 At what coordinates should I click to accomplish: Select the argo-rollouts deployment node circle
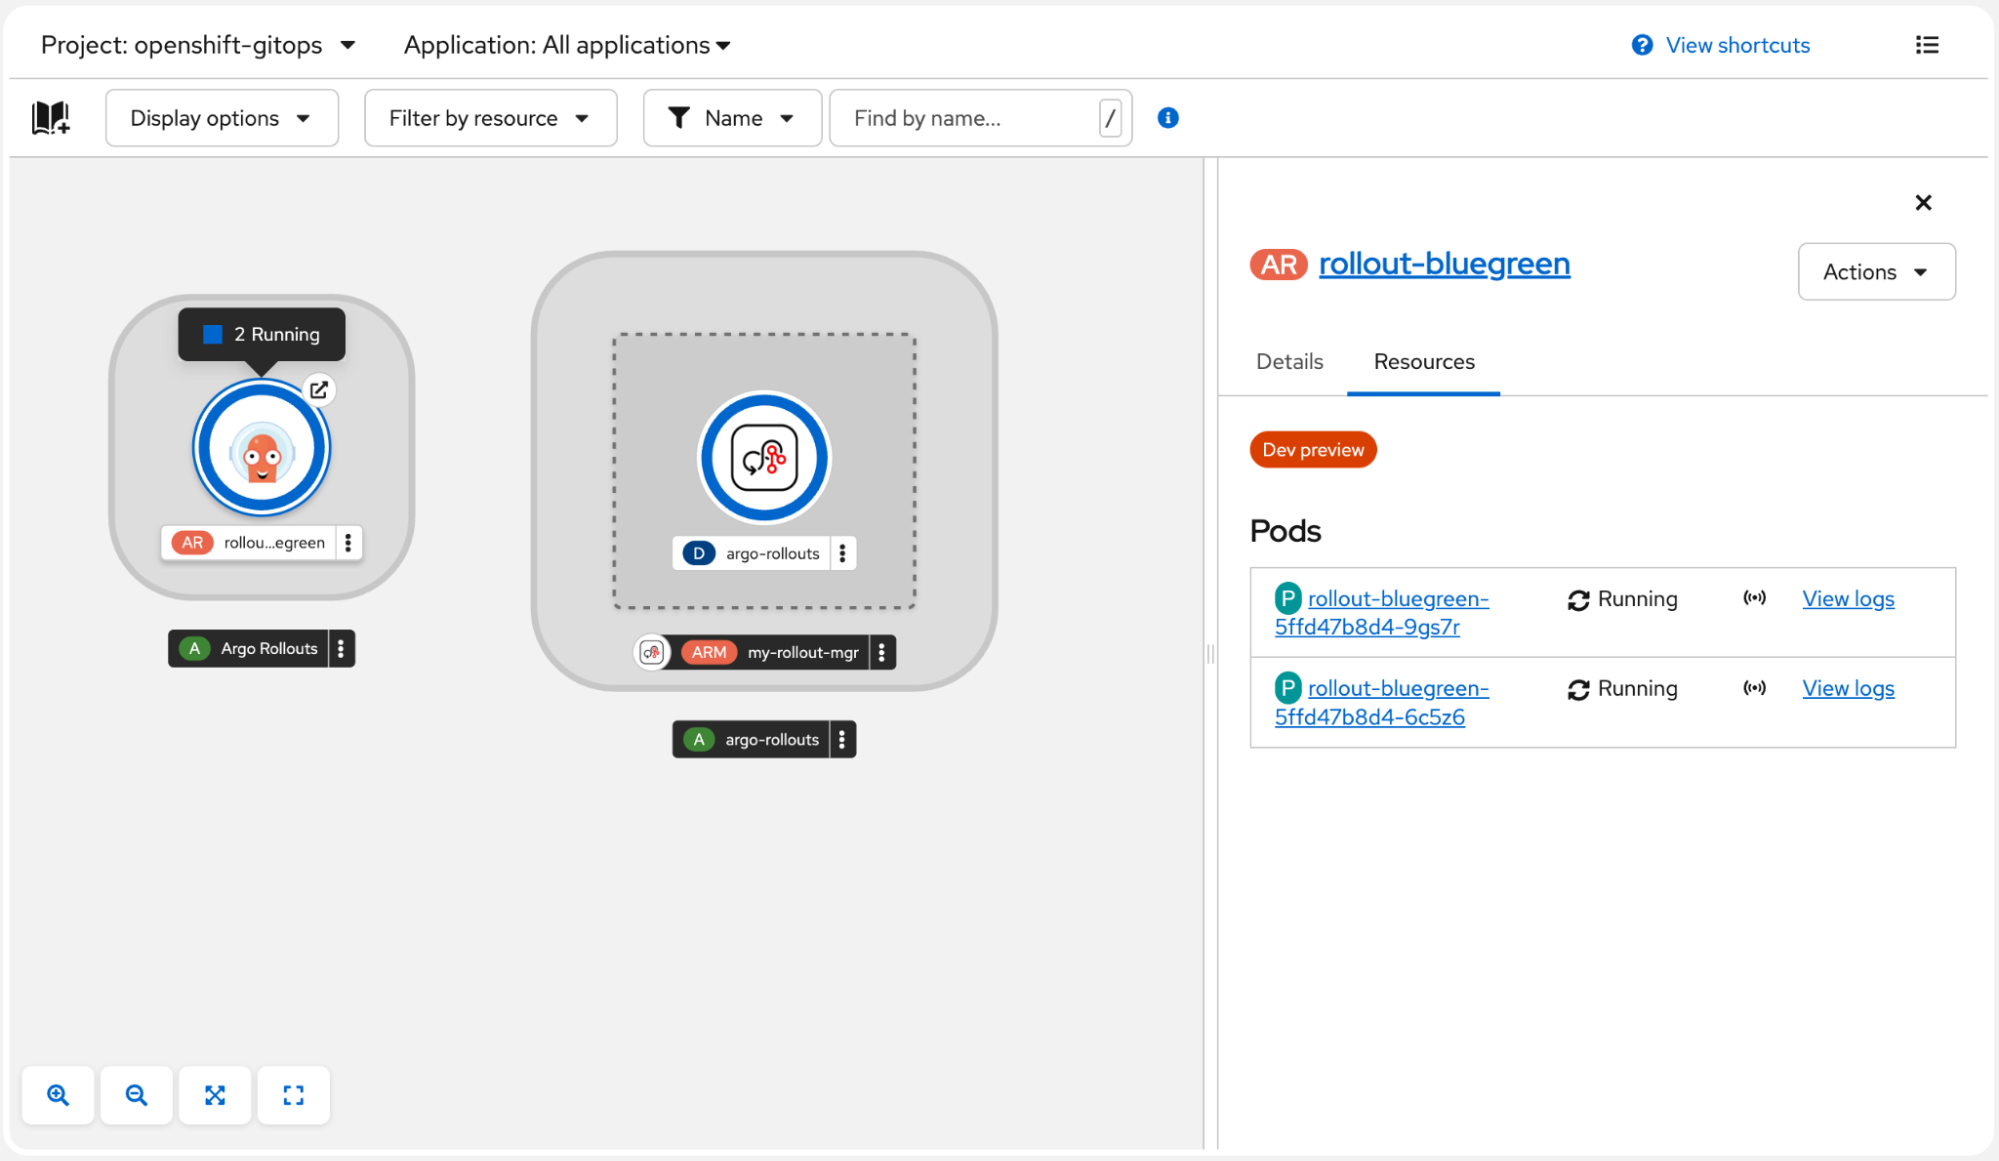(x=764, y=458)
